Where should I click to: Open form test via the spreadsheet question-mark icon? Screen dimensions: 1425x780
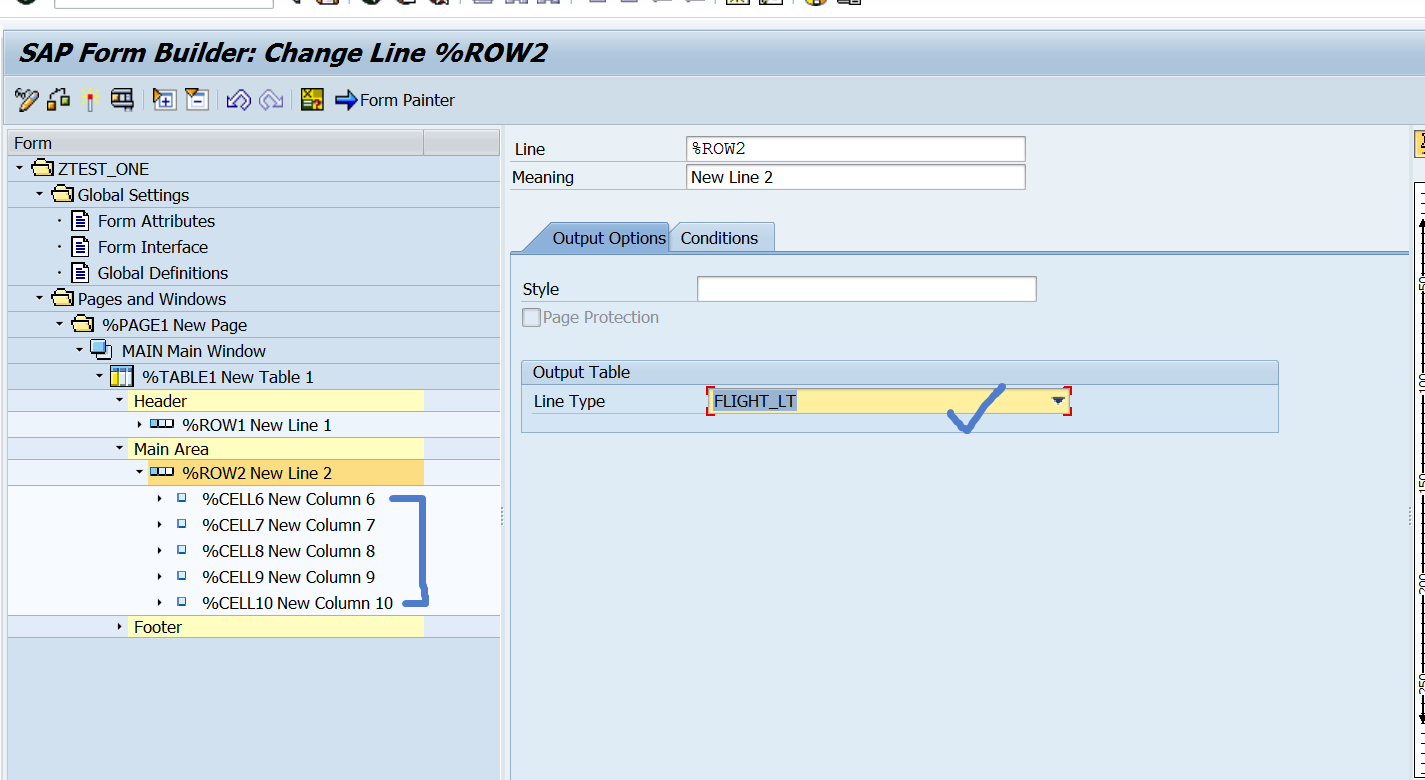point(312,100)
